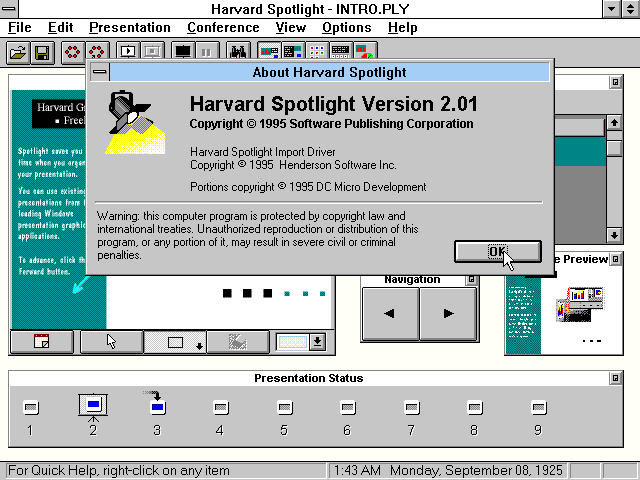Click the Preview panel corner box

pyautogui.click(x=616, y=259)
